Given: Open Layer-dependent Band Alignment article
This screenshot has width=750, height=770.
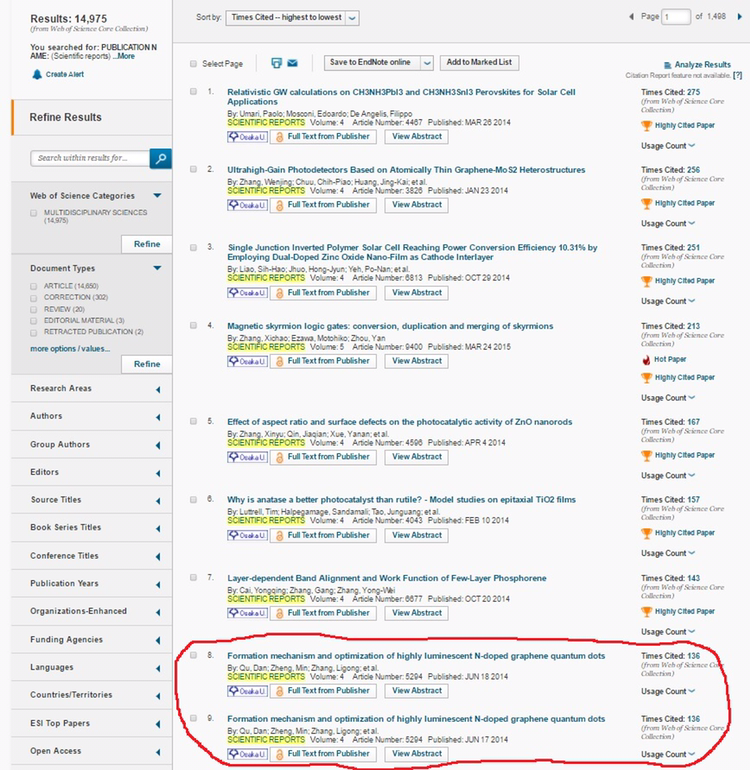Looking at the screenshot, I should [387, 578].
